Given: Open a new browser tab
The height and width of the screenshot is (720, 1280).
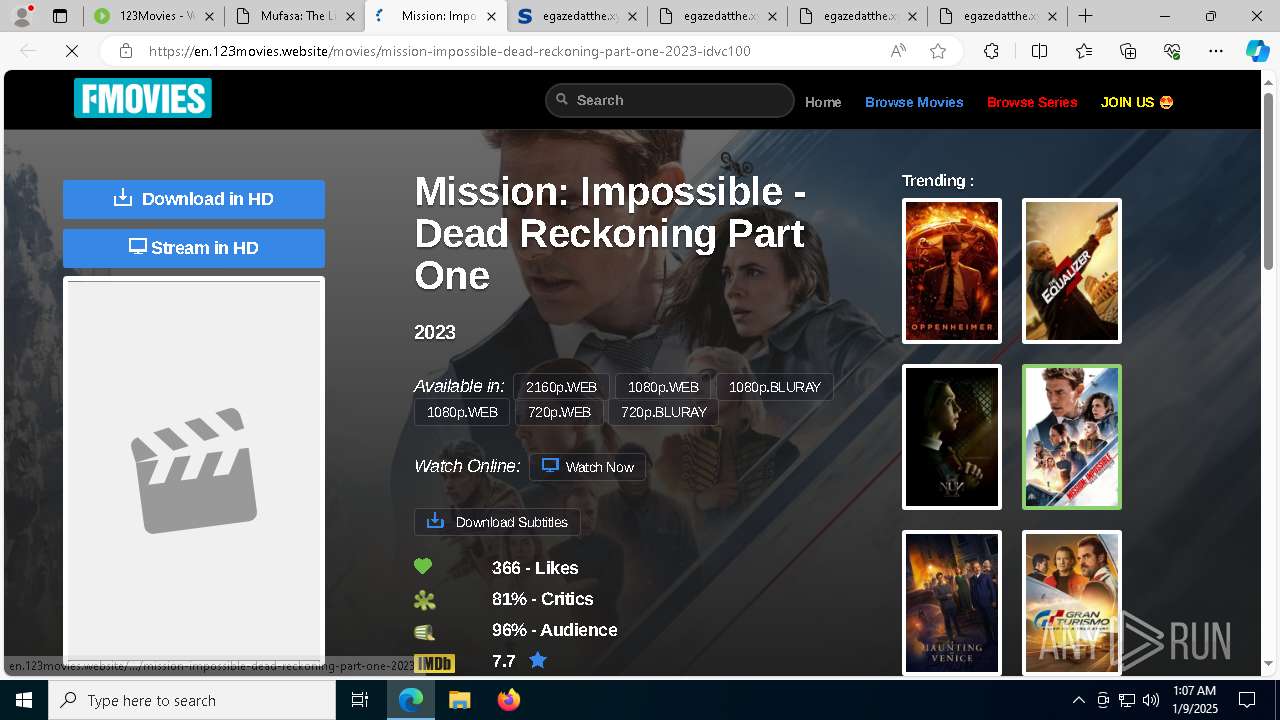Looking at the screenshot, I should (1085, 16).
